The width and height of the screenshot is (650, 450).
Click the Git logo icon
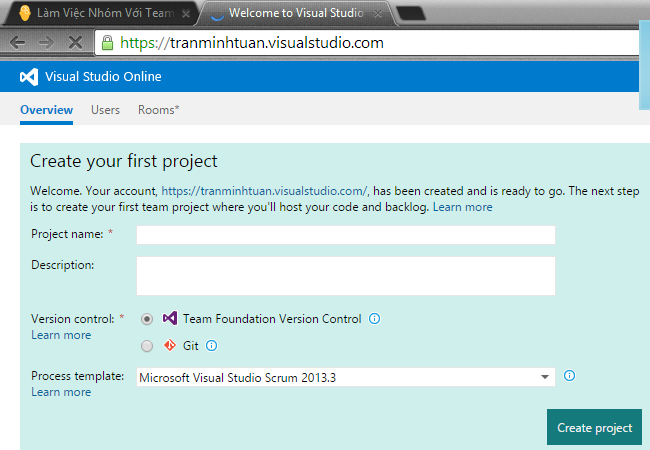pos(170,345)
